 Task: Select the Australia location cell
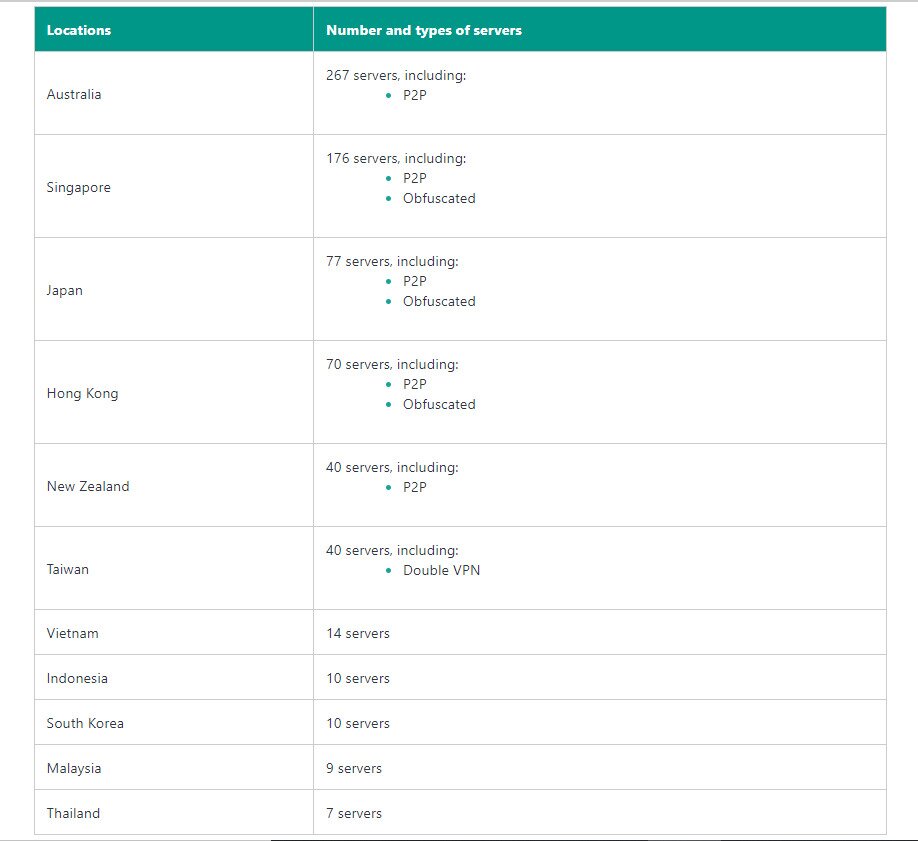click(74, 94)
